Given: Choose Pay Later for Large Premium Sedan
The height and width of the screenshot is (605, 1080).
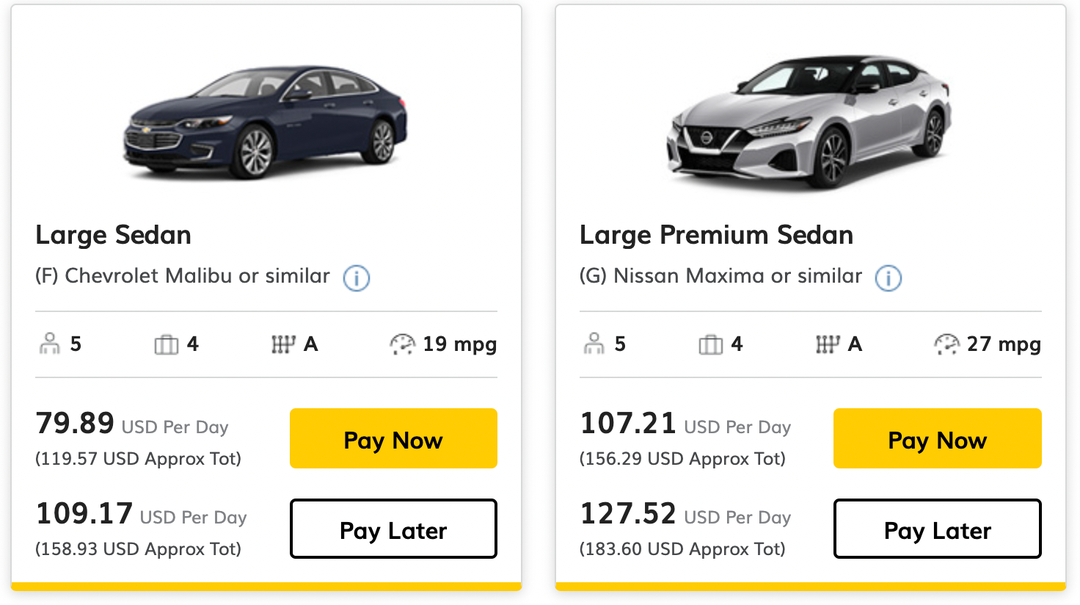Looking at the screenshot, I should click(x=937, y=529).
